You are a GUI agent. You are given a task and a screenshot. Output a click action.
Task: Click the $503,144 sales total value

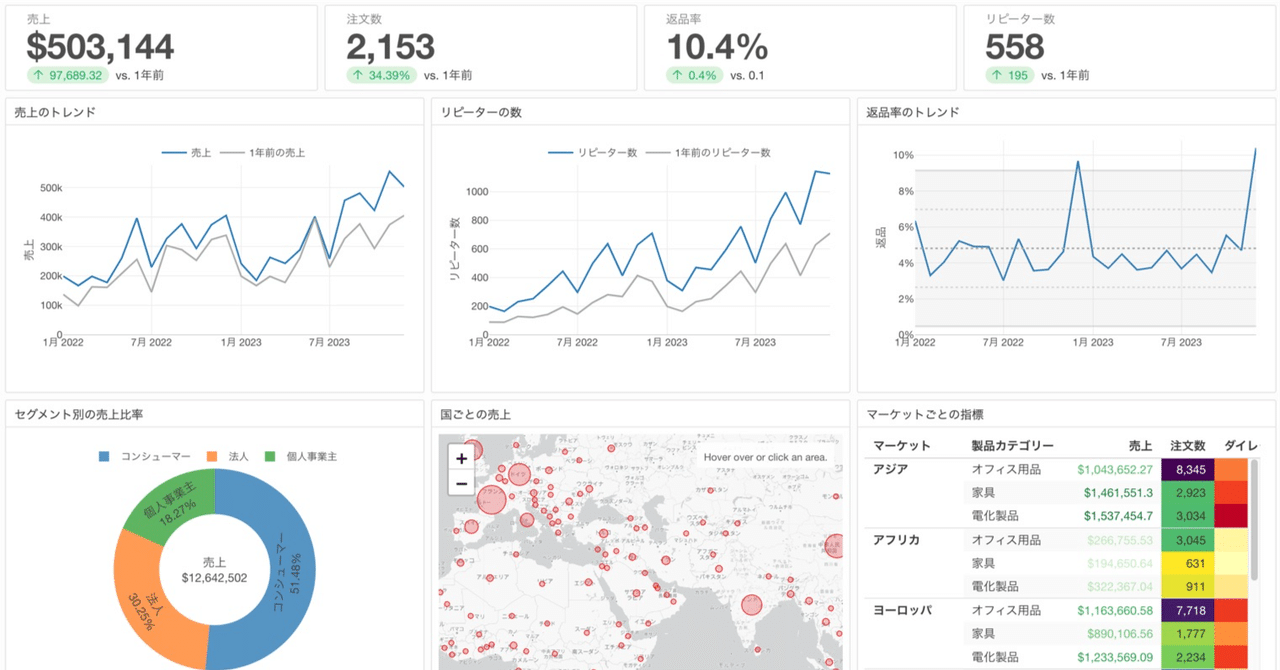[100, 46]
